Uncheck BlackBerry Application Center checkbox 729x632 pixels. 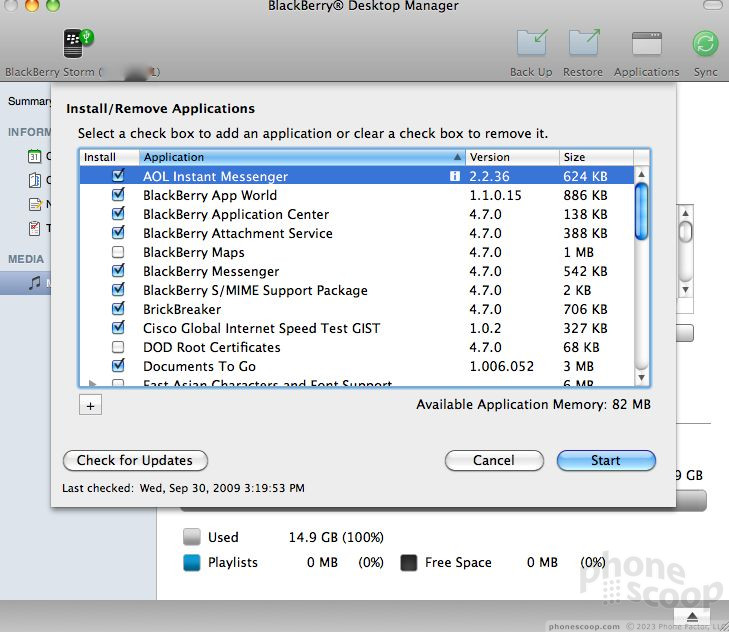click(118, 213)
